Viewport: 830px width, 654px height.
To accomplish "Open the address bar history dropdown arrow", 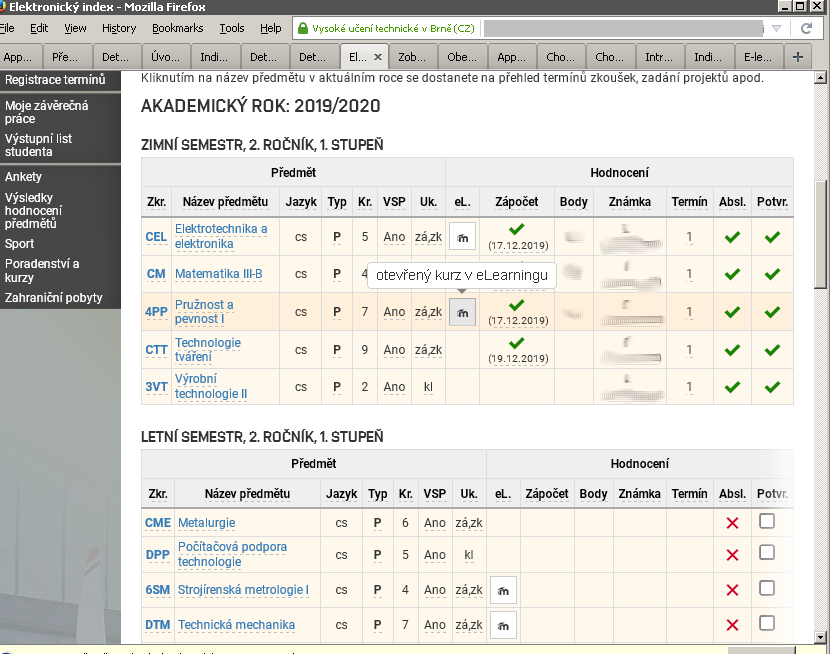I will 776,29.
